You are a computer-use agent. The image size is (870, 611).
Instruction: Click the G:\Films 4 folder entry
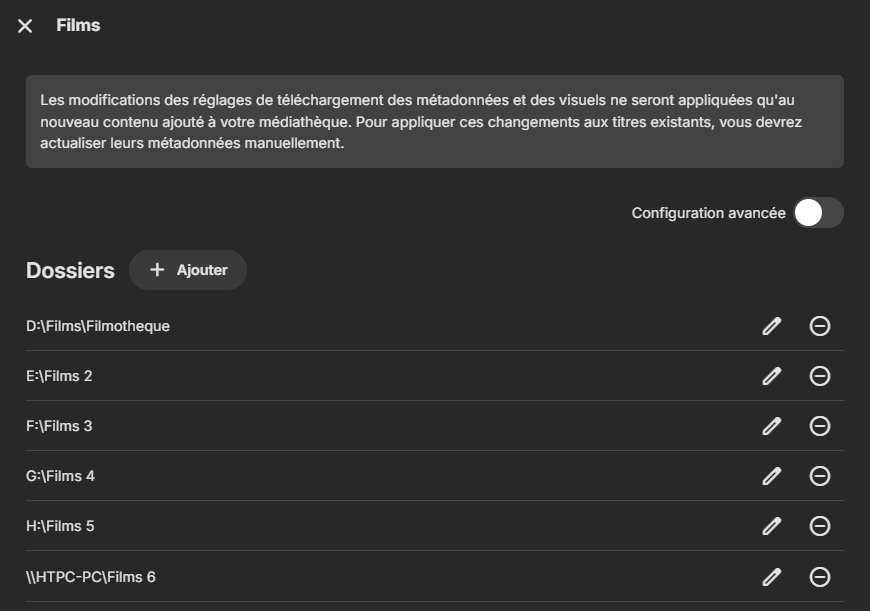[x=60, y=476]
